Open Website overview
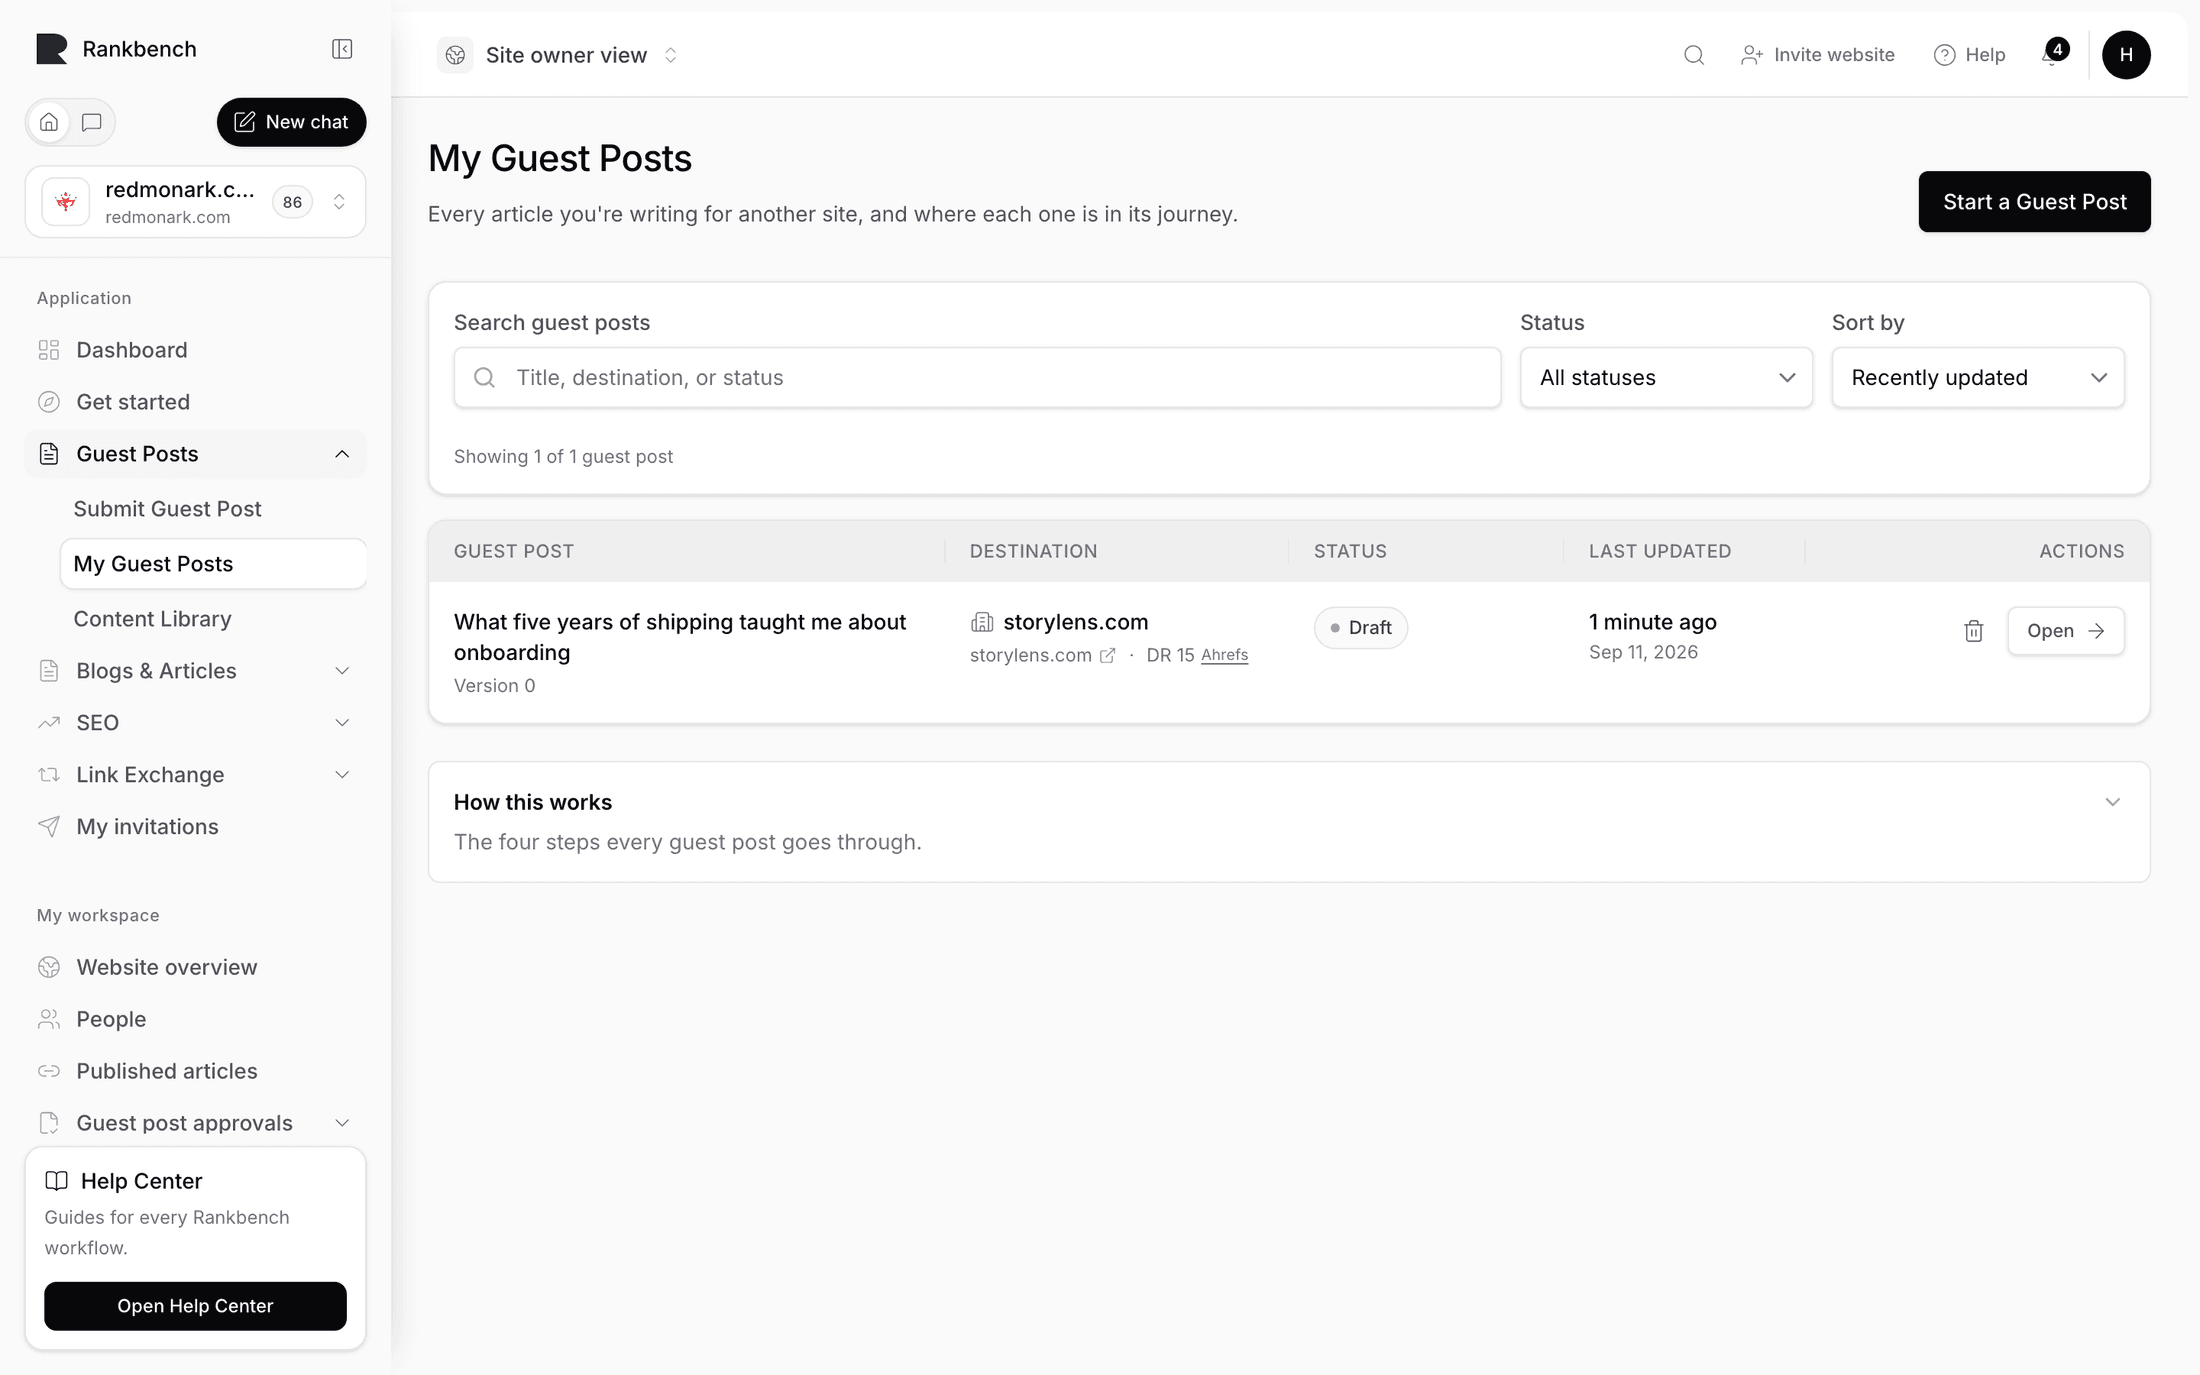The image size is (2200, 1375). [195, 967]
